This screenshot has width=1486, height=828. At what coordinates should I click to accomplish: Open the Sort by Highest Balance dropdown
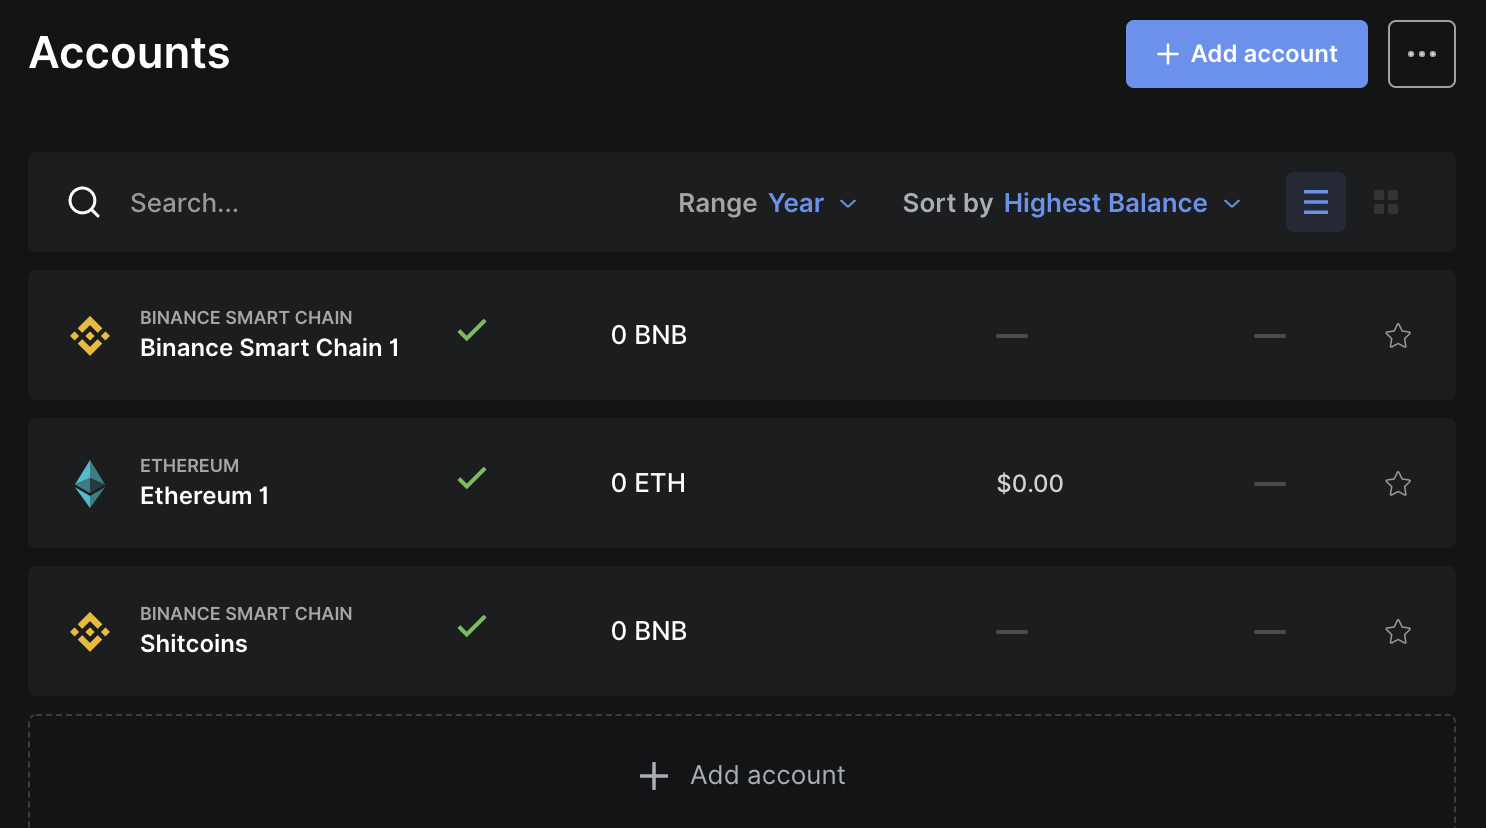click(x=1072, y=203)
